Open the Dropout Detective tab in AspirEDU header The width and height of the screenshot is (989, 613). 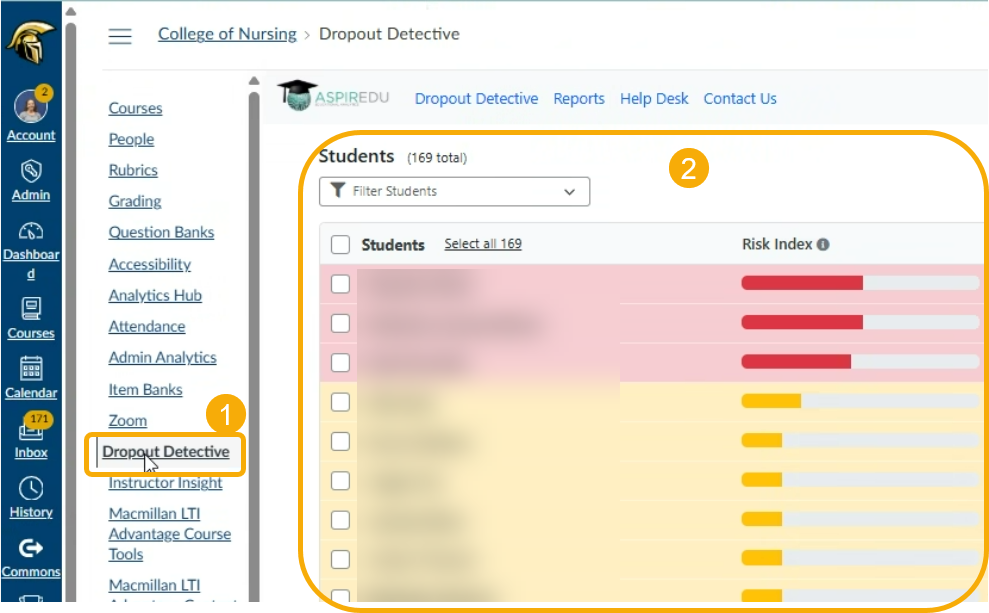pyautogui.click(x=476, y=99)
